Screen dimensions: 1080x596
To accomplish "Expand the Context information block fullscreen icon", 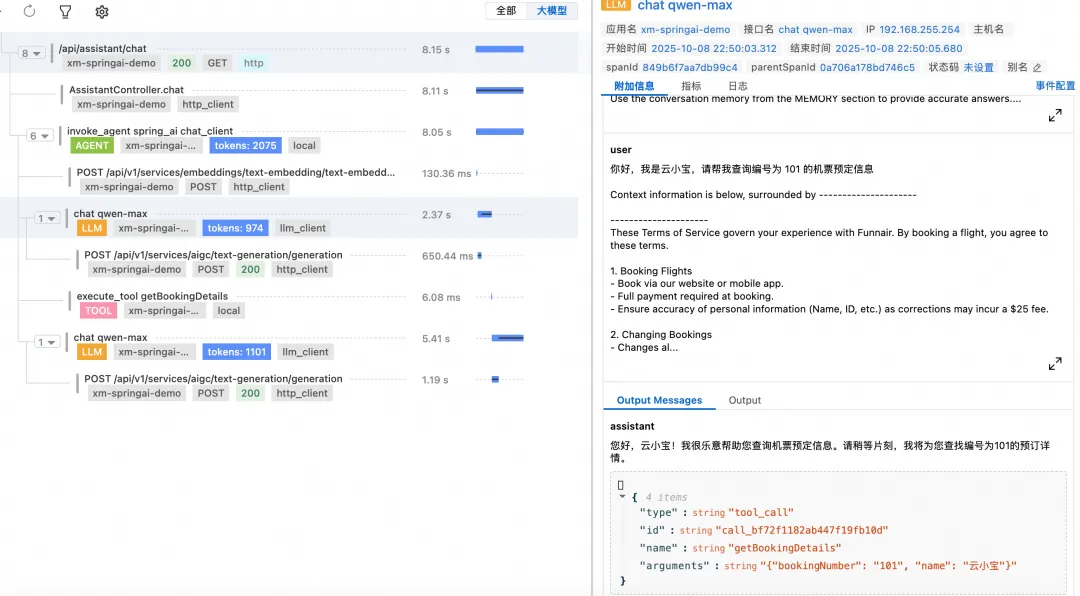I will [1055, 363].
